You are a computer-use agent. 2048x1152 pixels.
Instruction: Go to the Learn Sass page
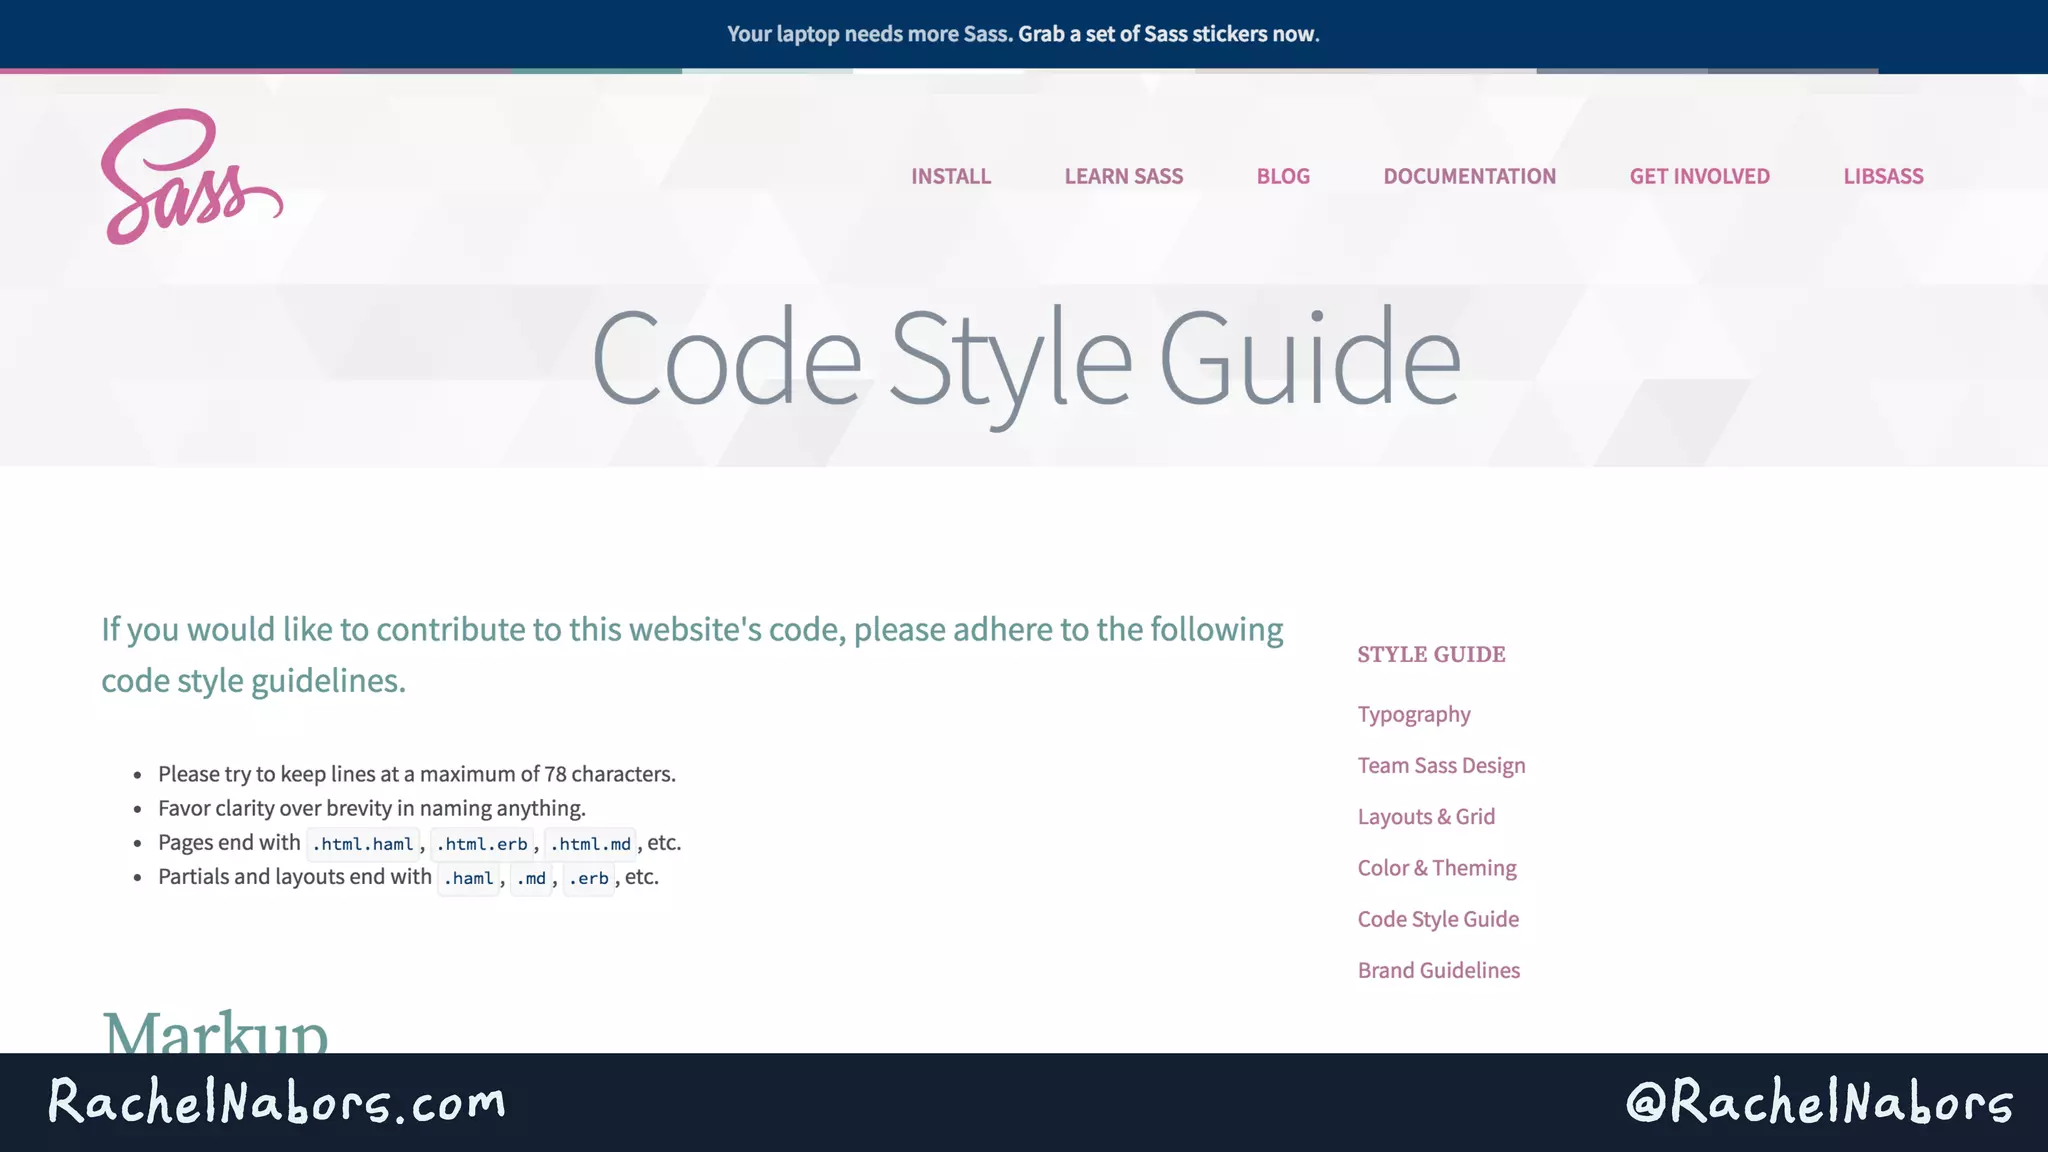pyautogui.click(x=1123, y=176)
